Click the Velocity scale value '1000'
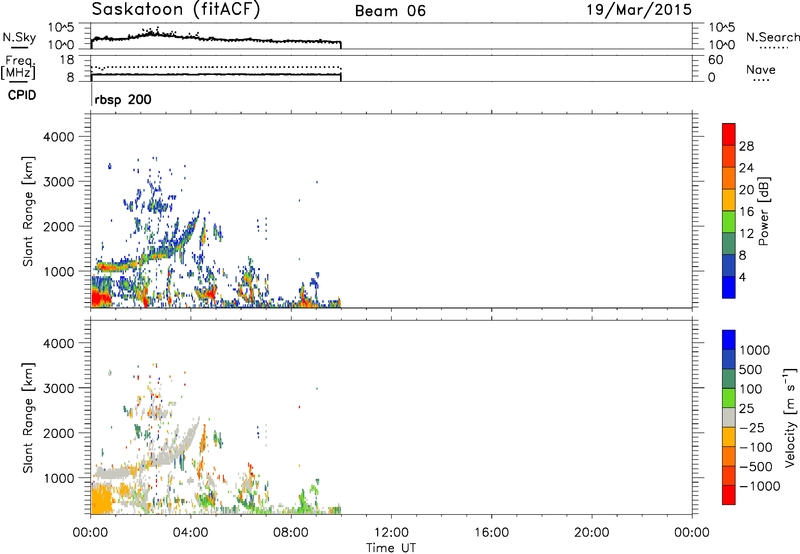The width and height of the screenshot is (800, 554). (755, 350)
